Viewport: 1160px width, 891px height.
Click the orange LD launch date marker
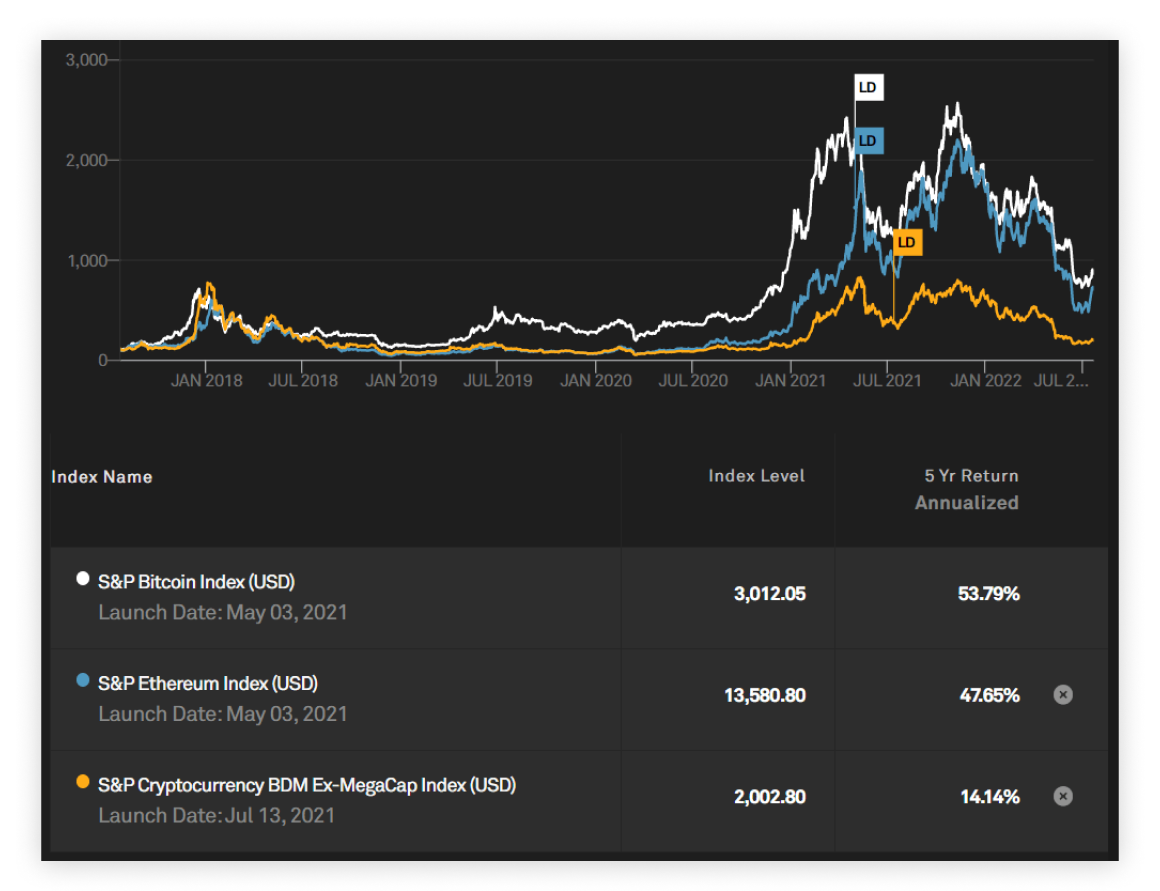906,242
